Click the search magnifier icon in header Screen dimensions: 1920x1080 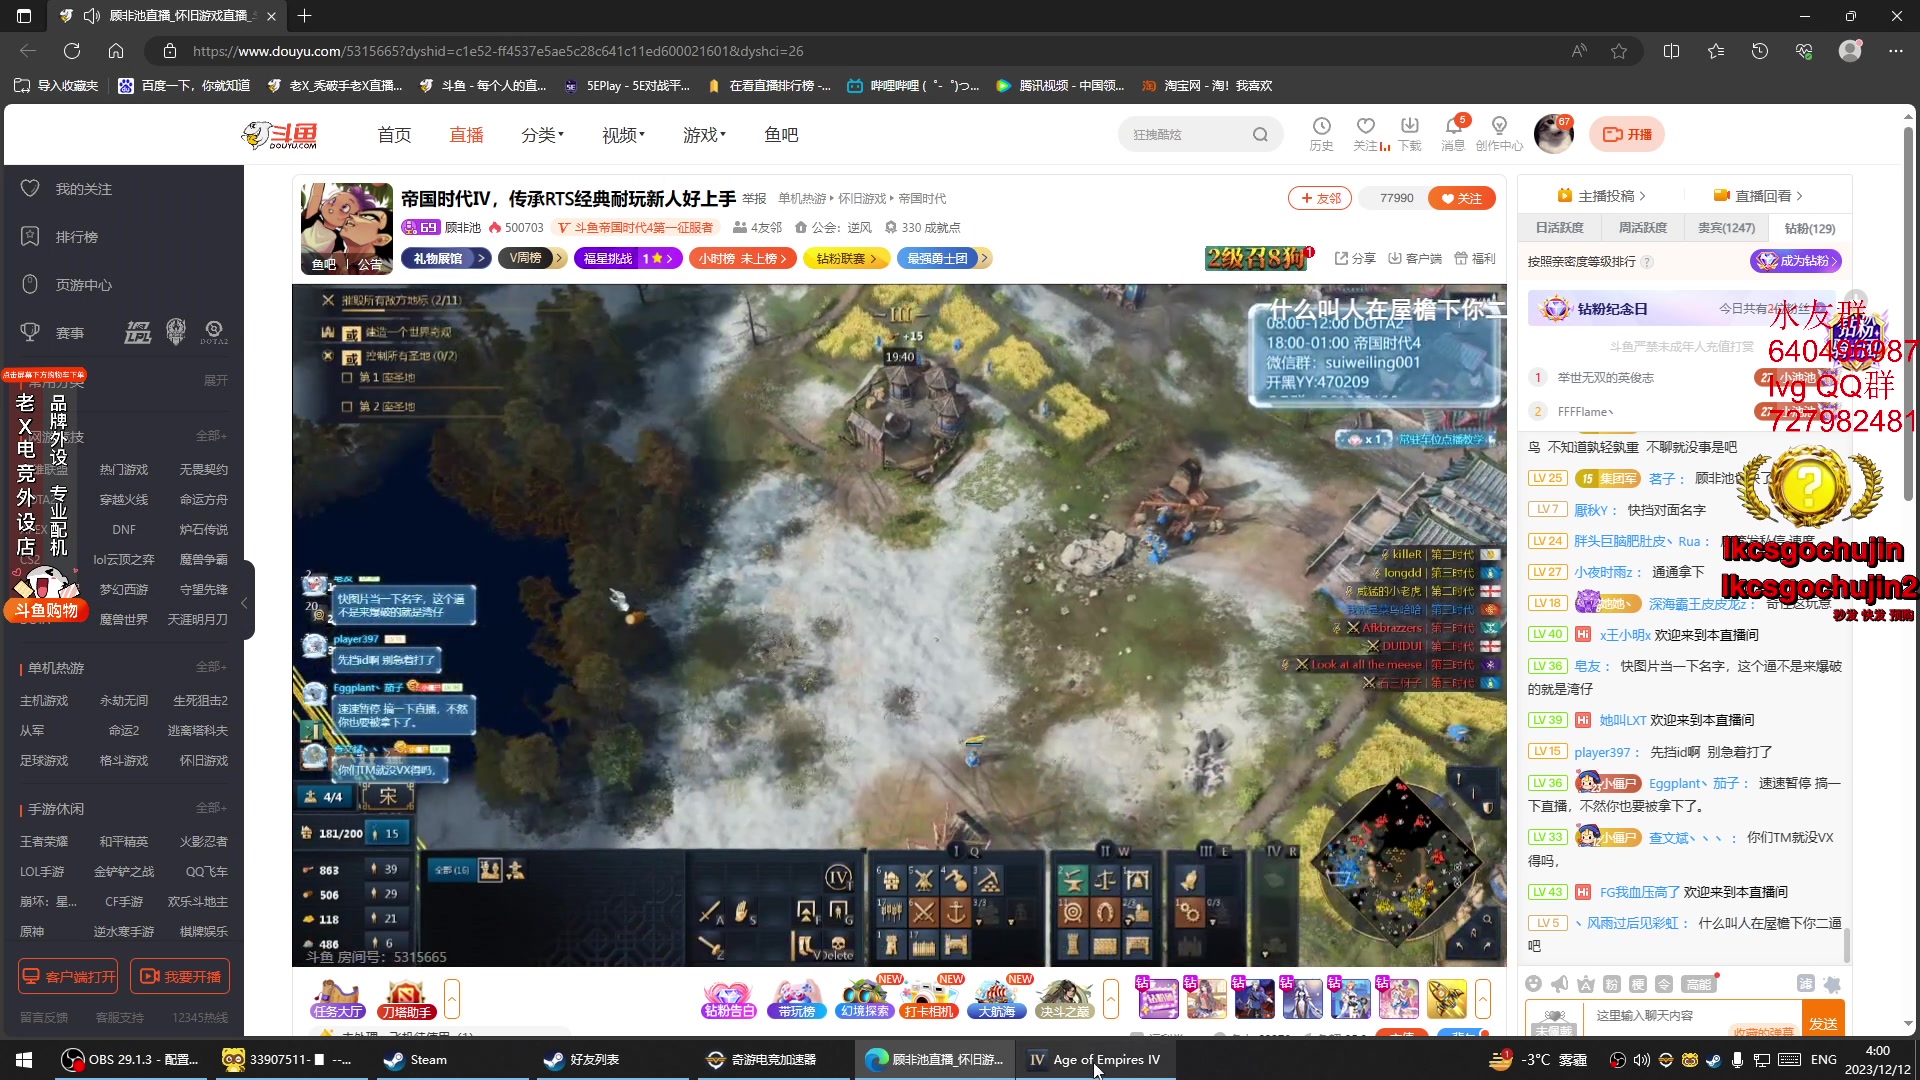pyautogui.click(x=1260, y=134)
